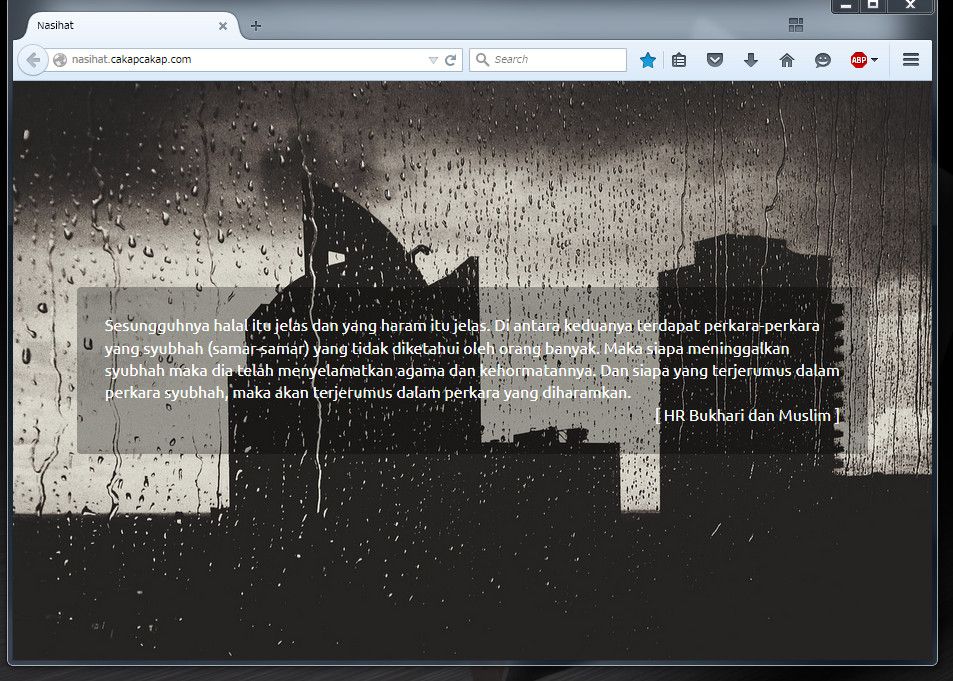This screenshot has width=953, height=681.
Task: Click the site identity globe icon
Action: (x=60, y=59)
